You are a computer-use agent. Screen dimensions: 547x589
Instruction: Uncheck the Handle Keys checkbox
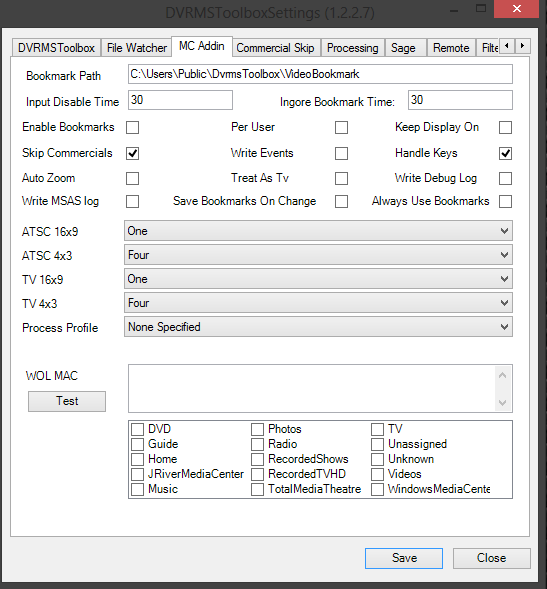(x=505, y=153)
